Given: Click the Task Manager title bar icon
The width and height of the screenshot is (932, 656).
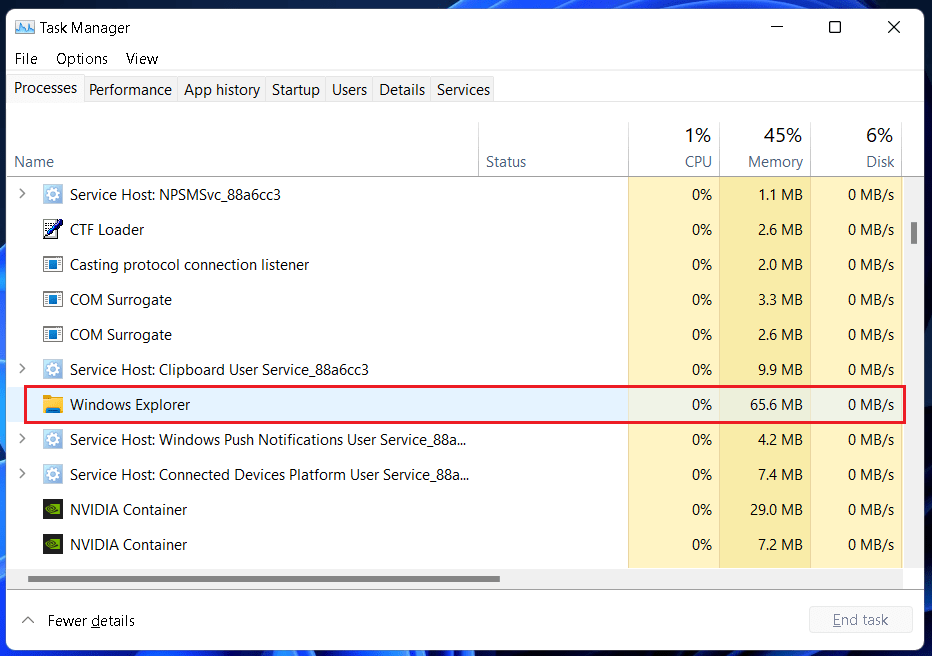Looking at the screenshot, I should (24, 27).
